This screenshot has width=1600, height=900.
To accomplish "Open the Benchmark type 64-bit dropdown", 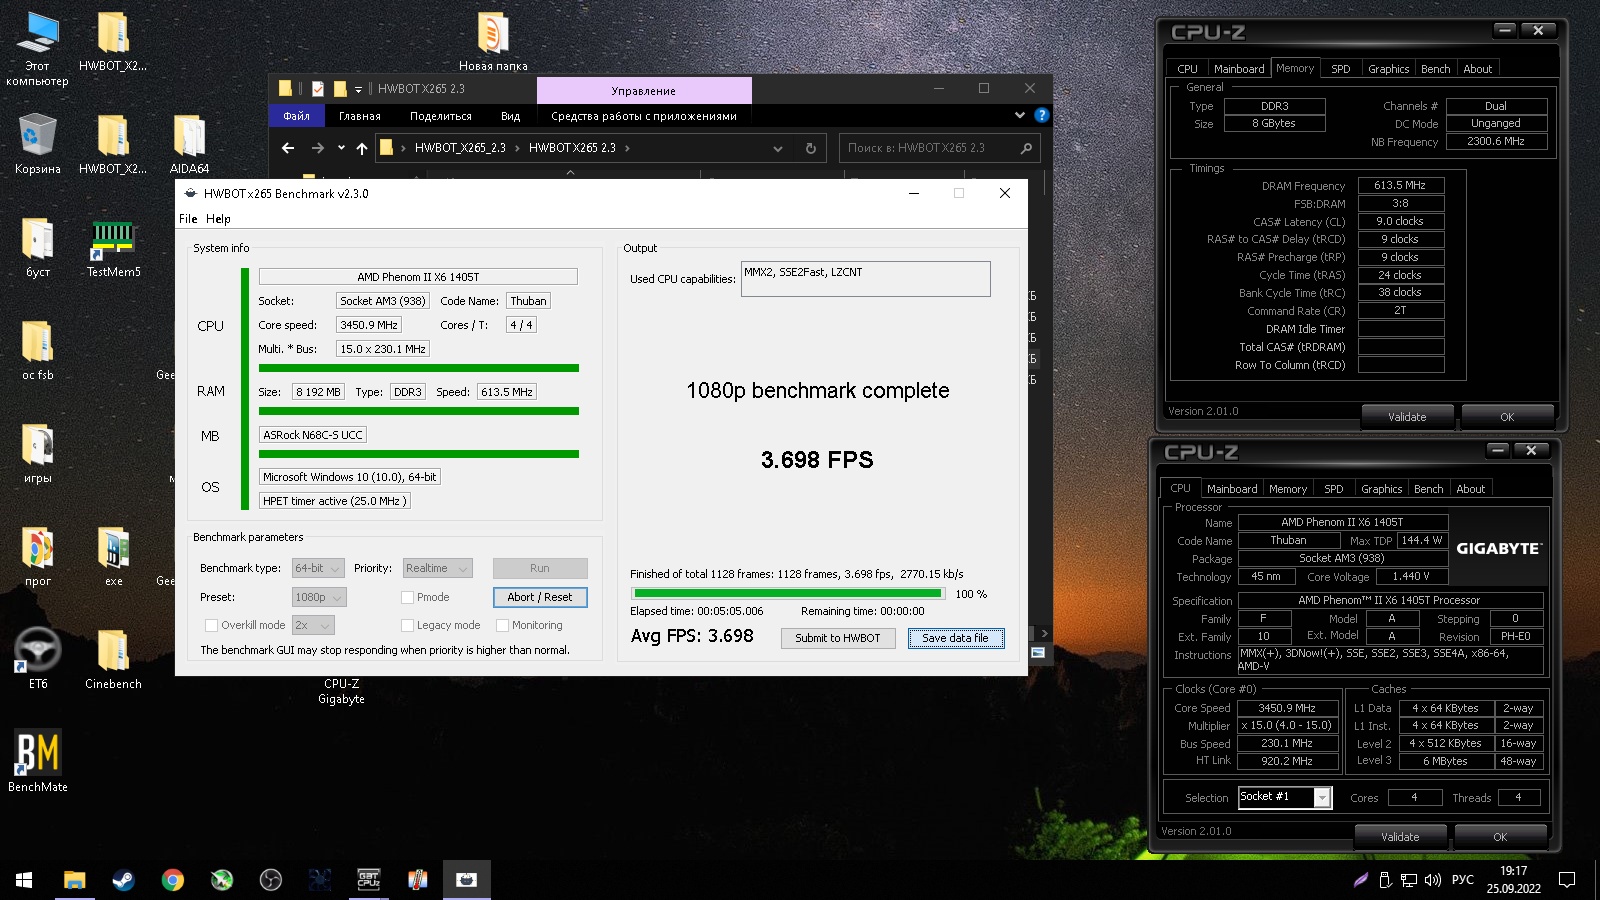I will coord(318,568).
